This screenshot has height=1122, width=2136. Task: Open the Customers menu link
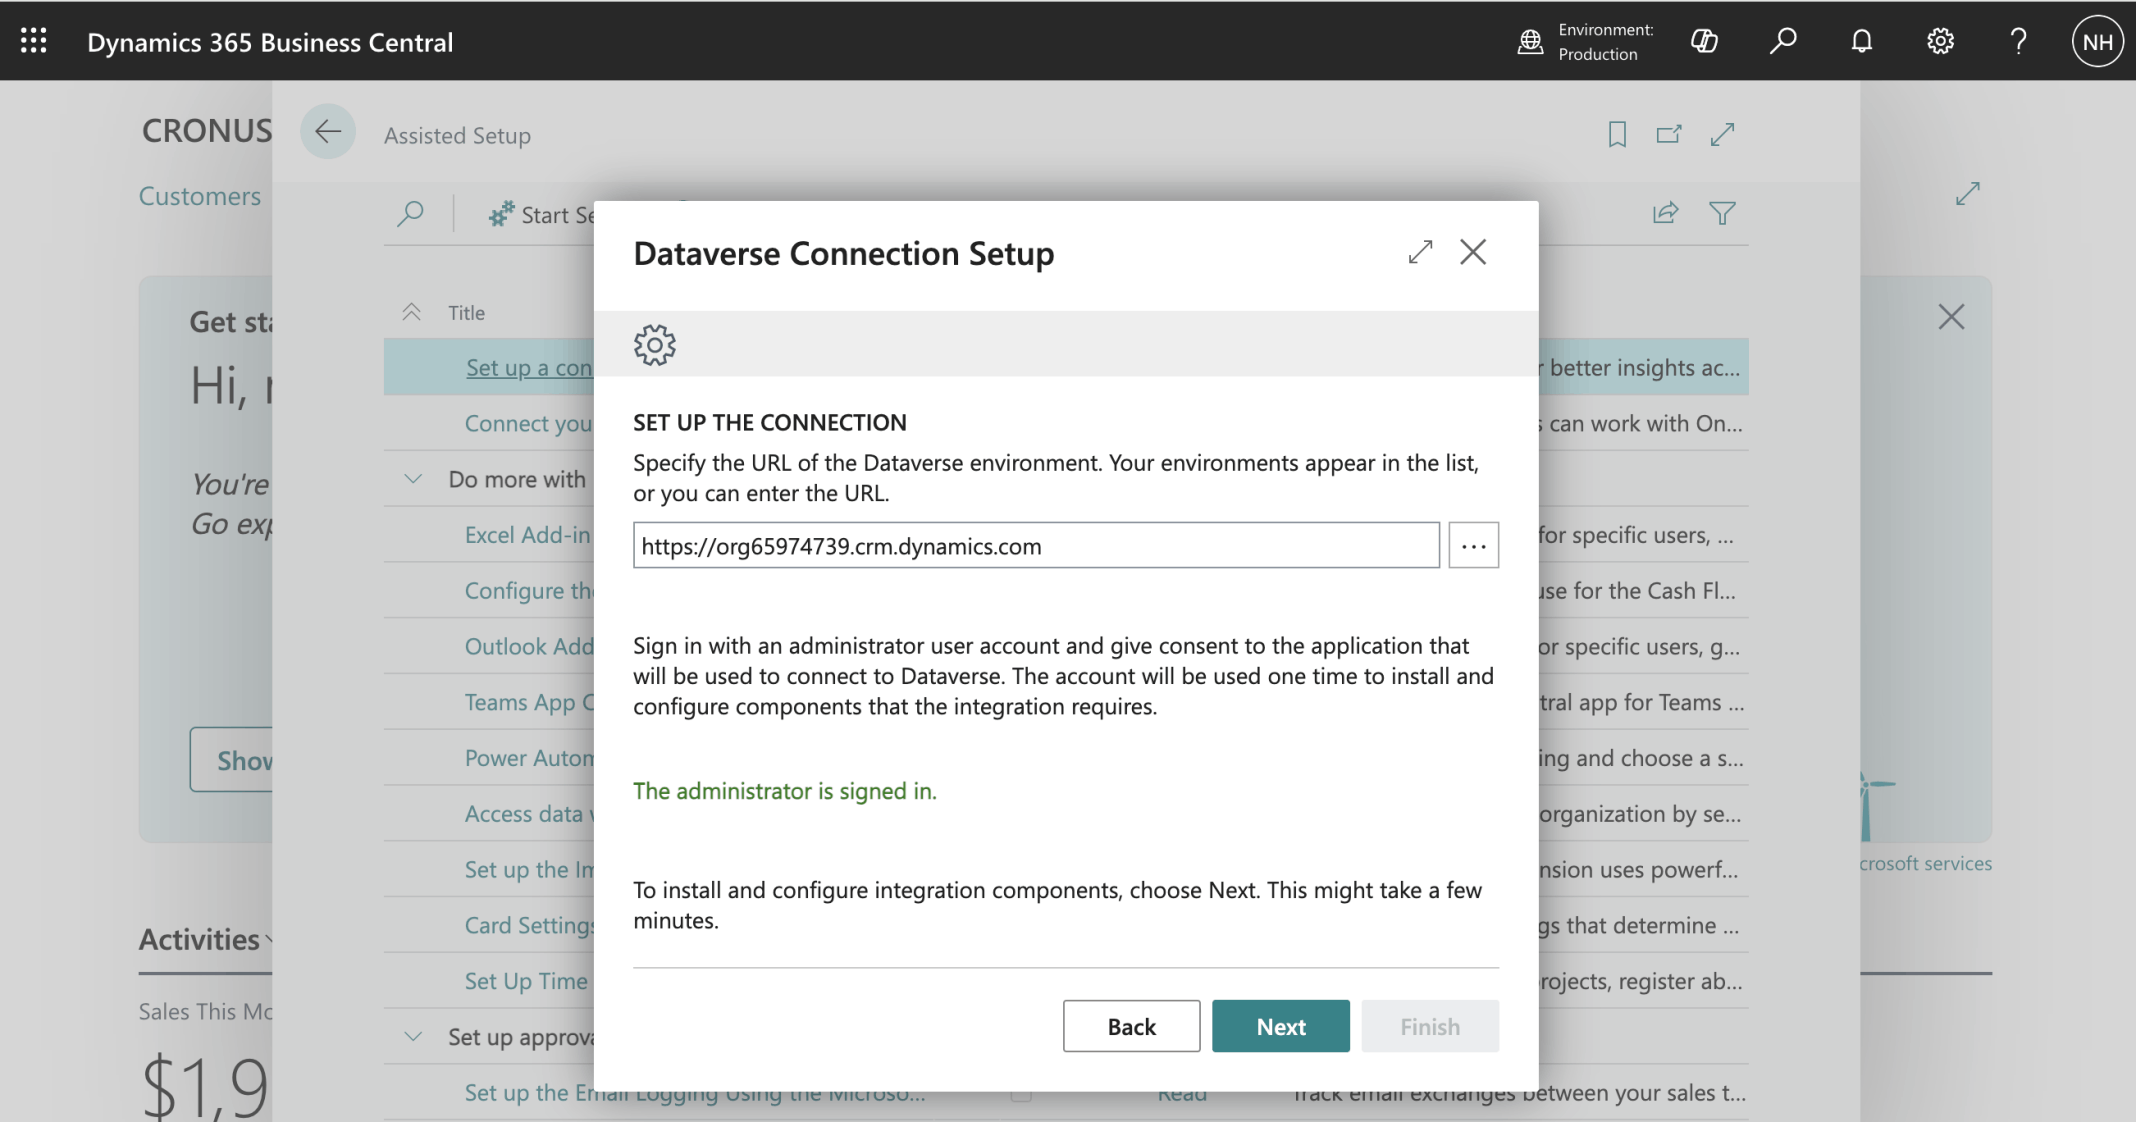[x=199, y=196]
